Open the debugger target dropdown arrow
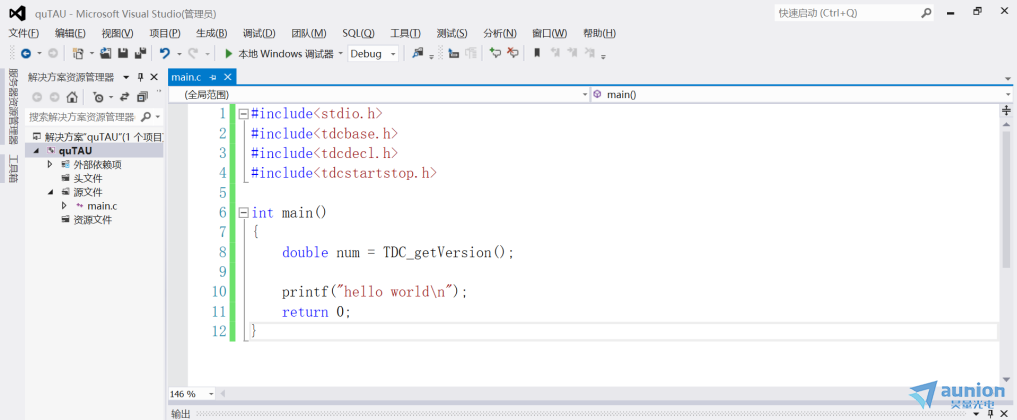1017x420 pixels. pyautogui.click(x=341, y=54)
